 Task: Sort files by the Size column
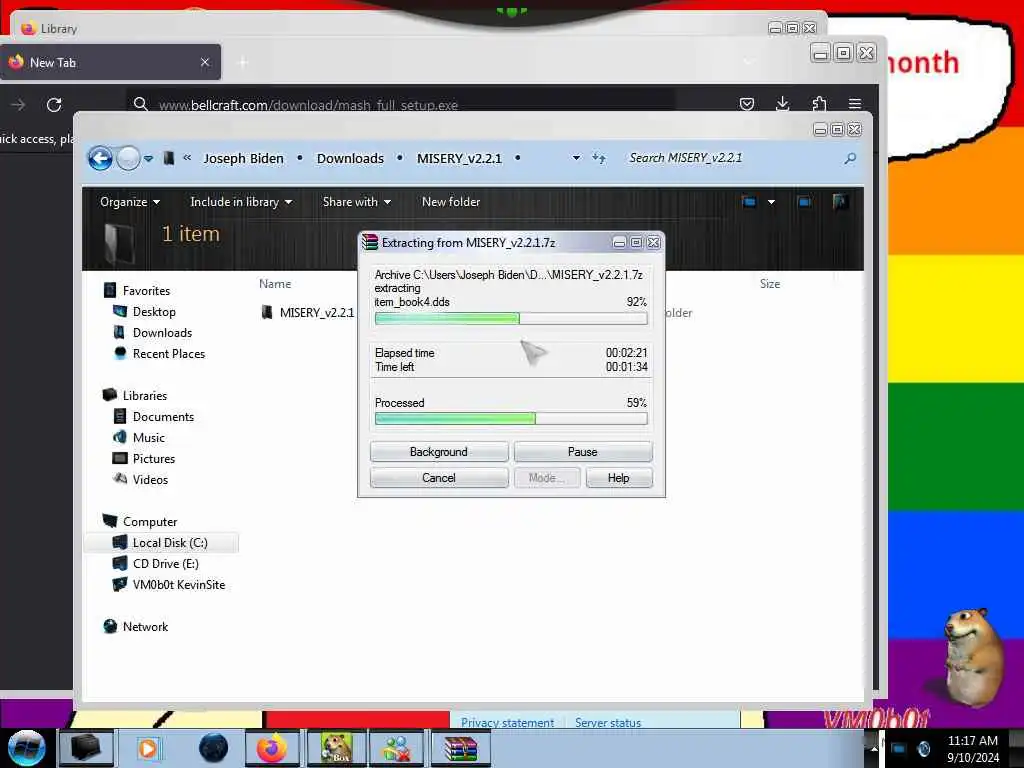(770, 284)
